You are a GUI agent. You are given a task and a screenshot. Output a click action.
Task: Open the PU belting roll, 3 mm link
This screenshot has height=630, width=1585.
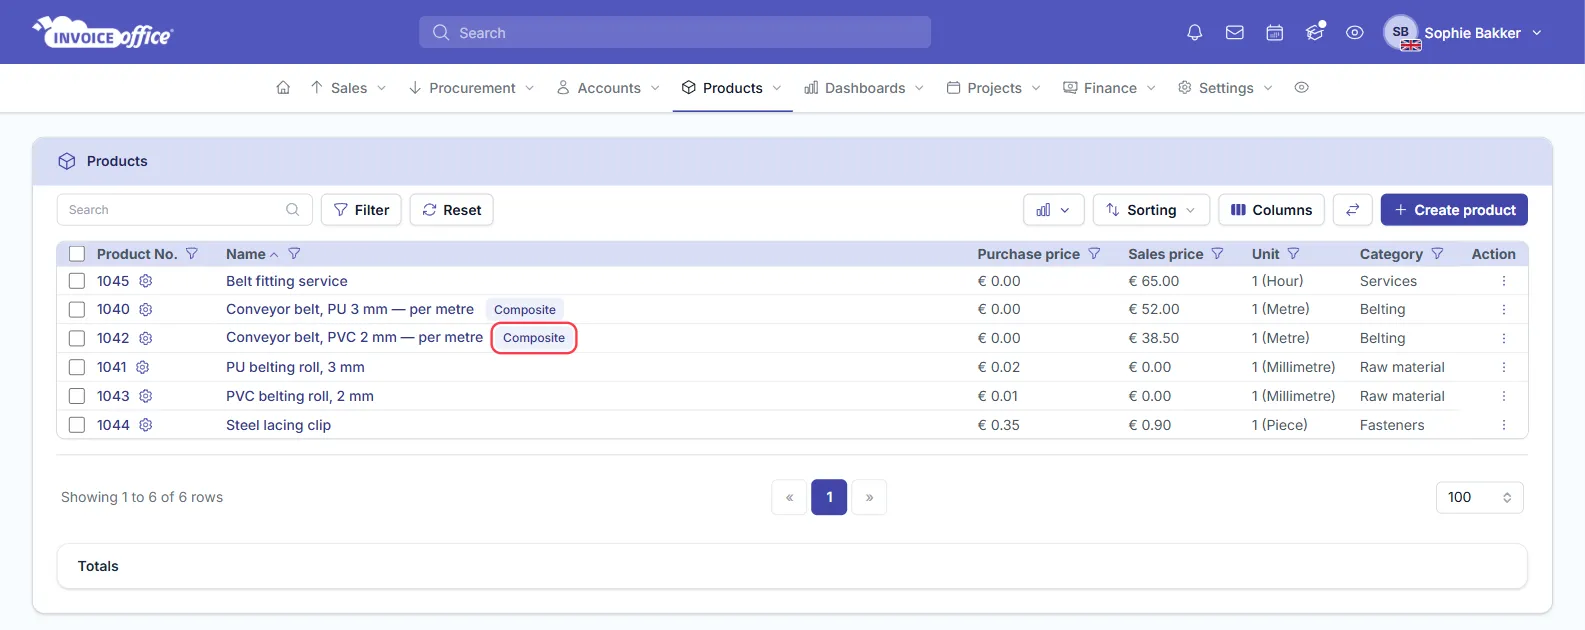(x=295, y=367)
